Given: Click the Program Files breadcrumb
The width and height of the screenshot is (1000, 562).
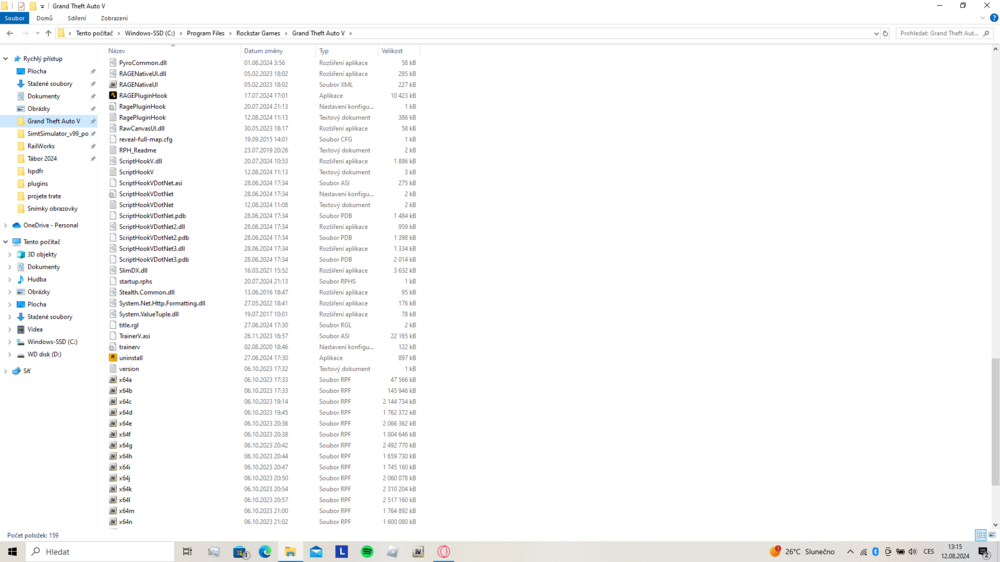Looking at the screenshot, I should tap(205, 33).
